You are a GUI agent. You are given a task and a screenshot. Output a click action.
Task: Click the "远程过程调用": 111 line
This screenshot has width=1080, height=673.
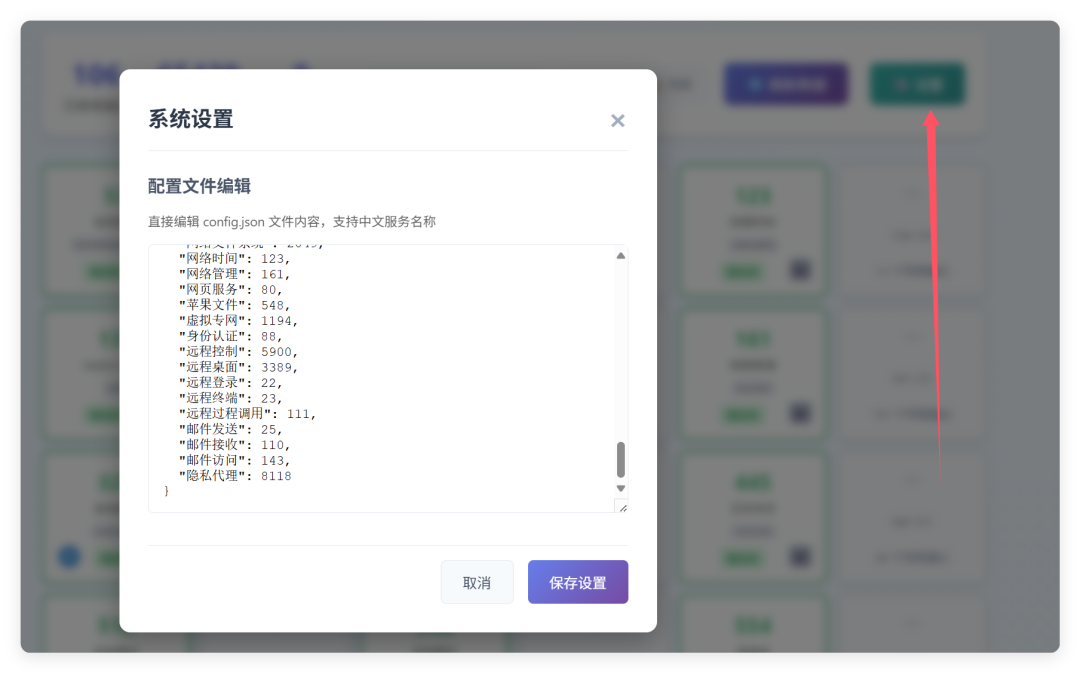click(x=247, y=413)
